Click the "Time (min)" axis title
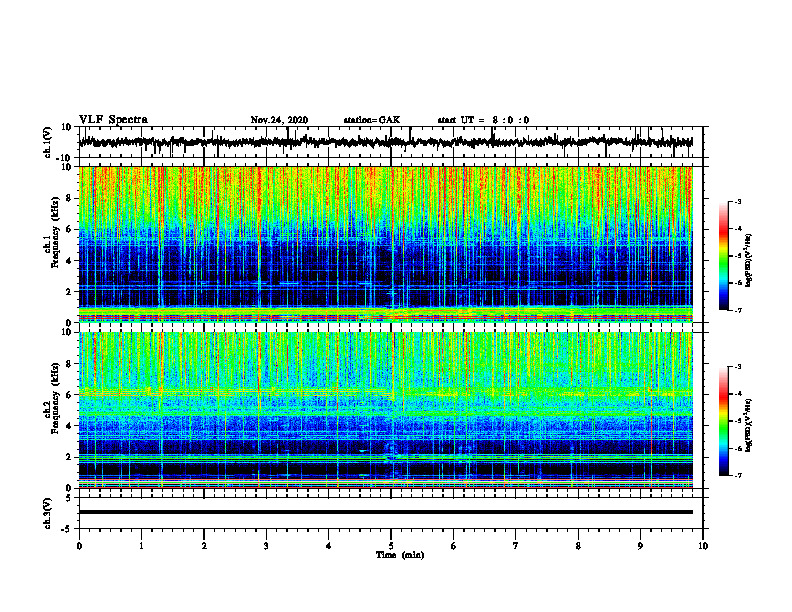792x612 pixels. tap(400, 555)
